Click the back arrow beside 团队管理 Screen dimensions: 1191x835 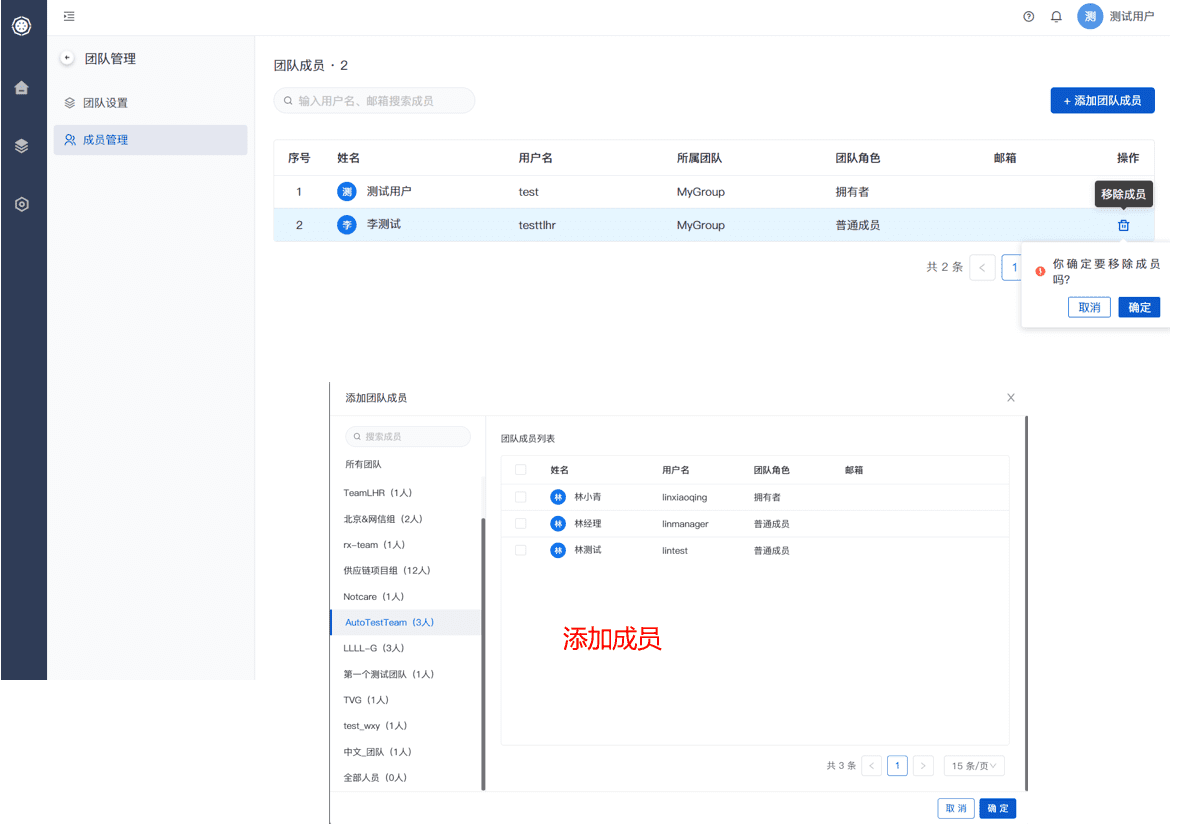pyautogui.click(x=67, y=58)
